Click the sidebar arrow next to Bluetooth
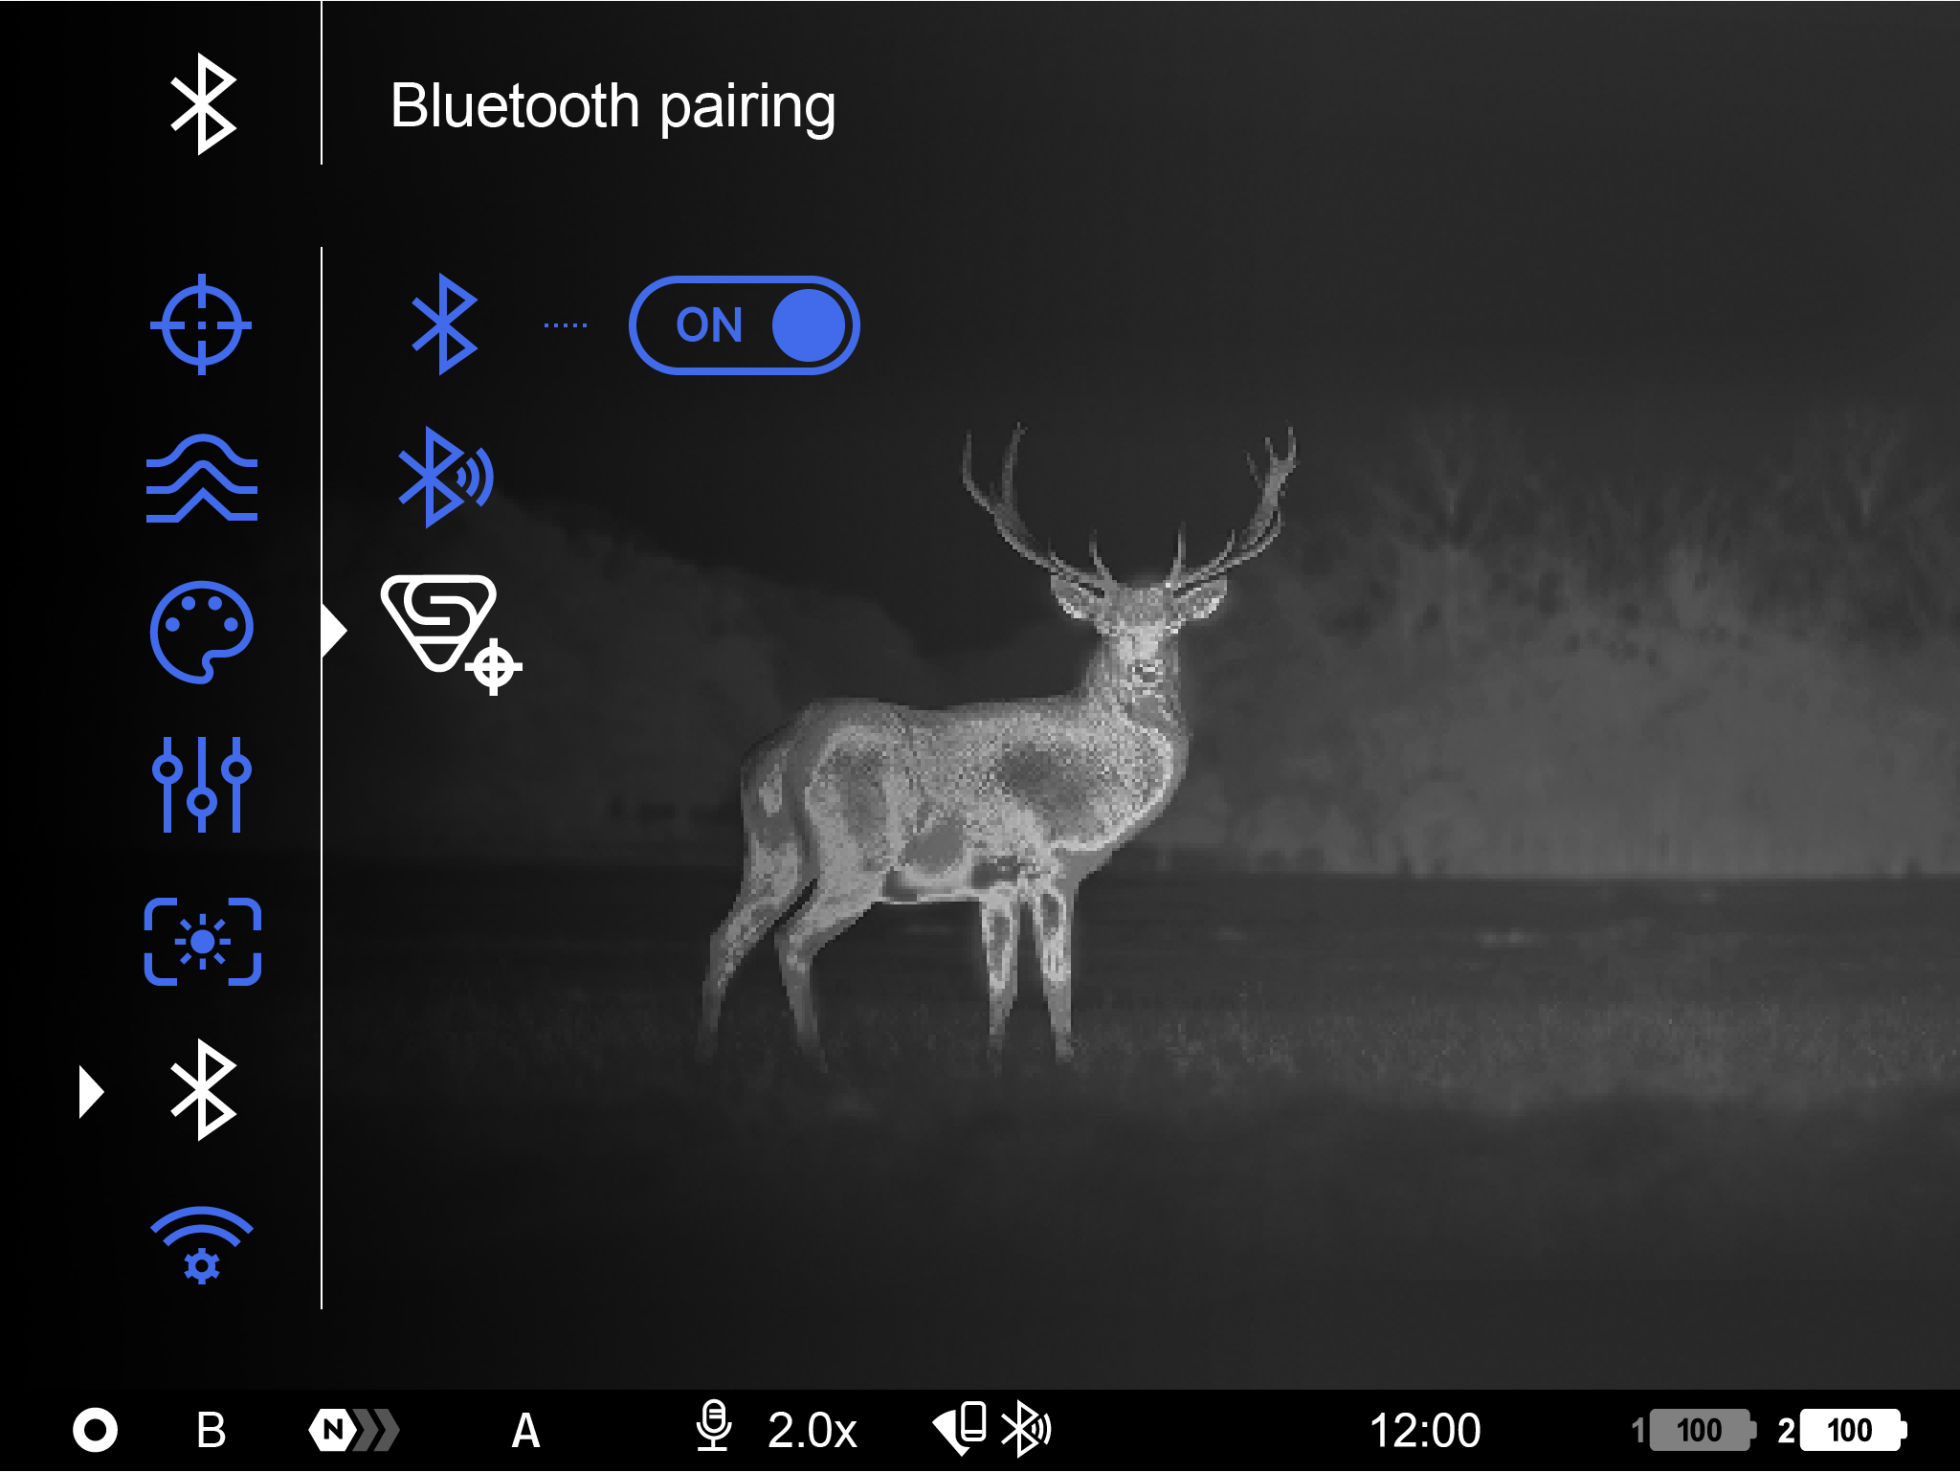Image resolution: width=1960 pixels, height=1472 pixels. [91, 1091]
